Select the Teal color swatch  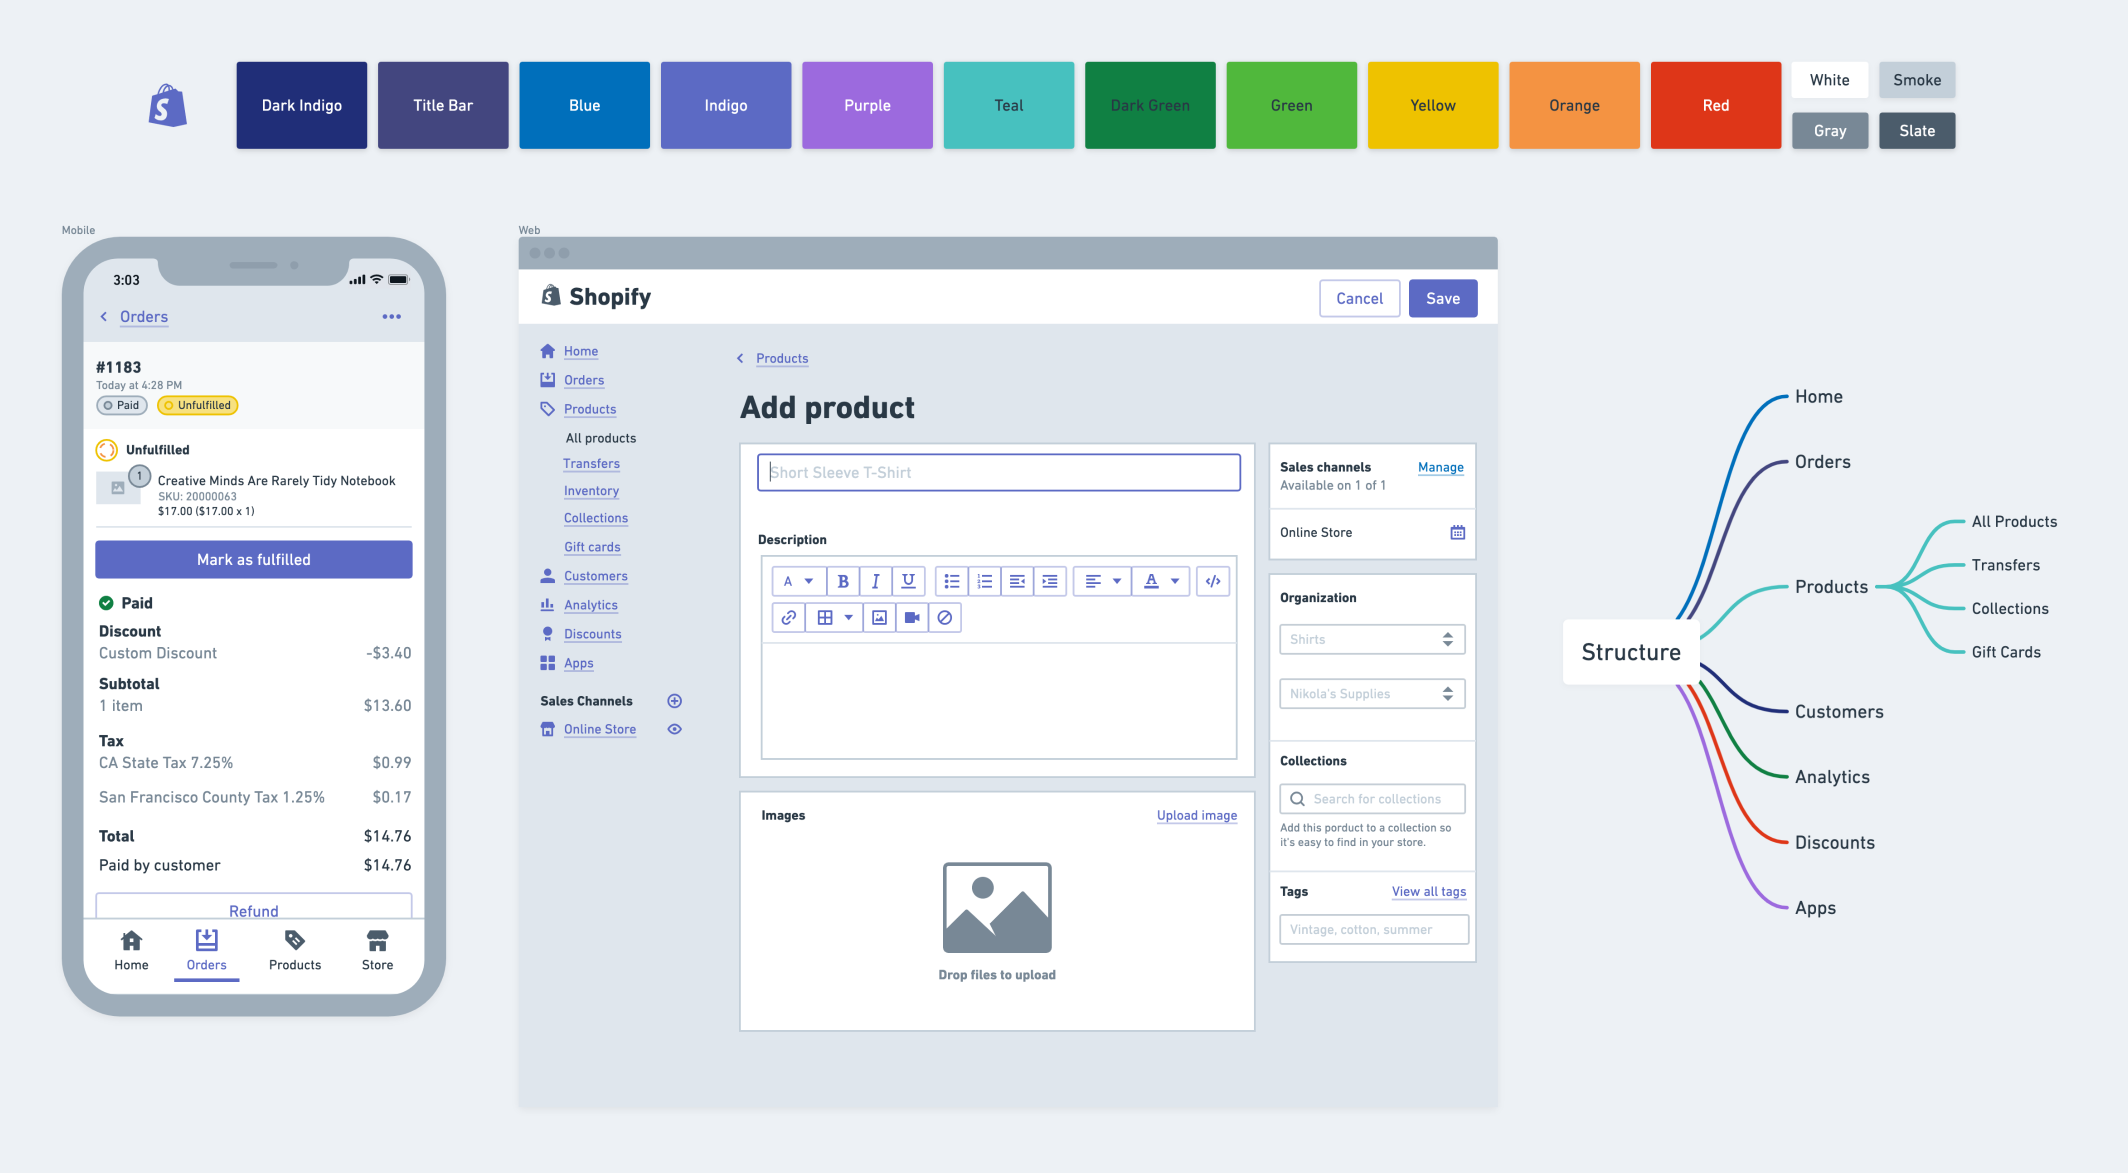pyautogui.click(x=1008, y=105)
